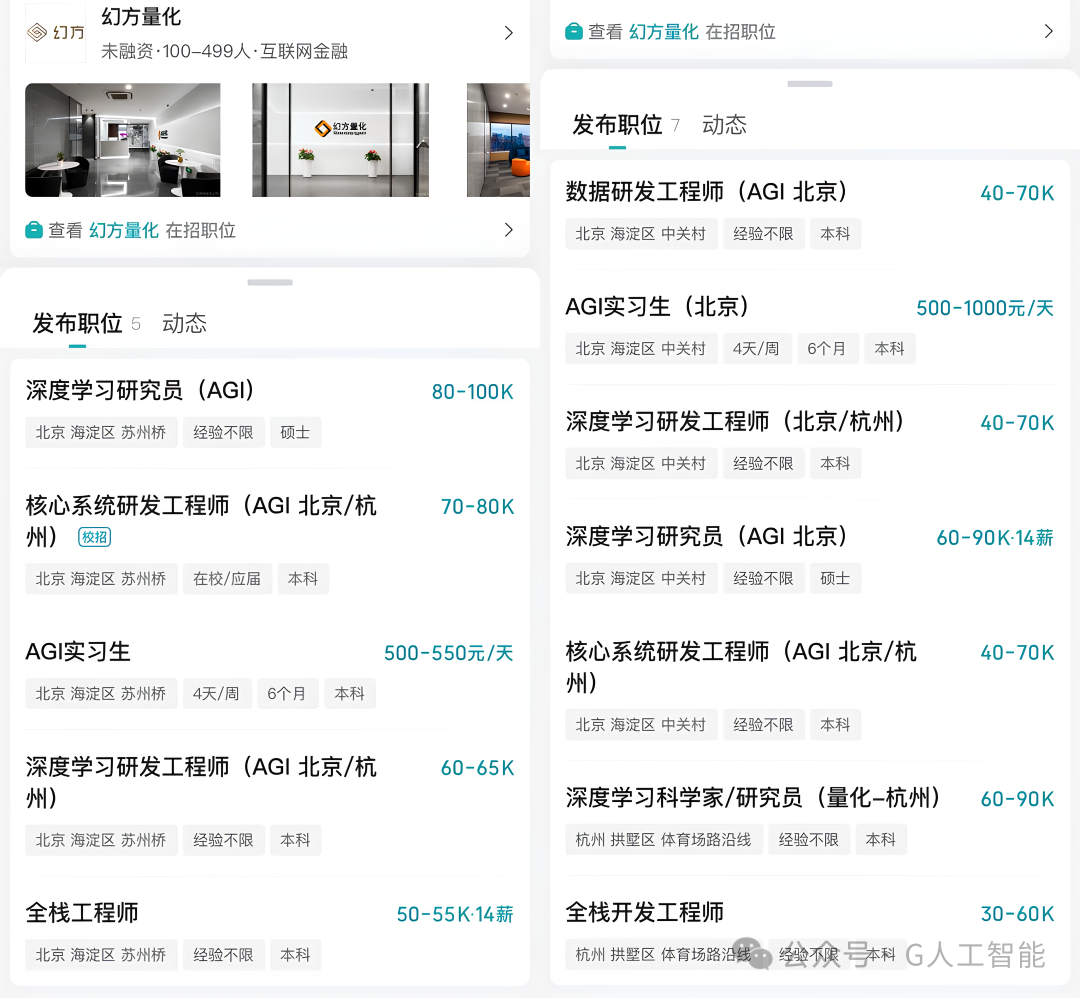Grab the left panel sheet drag handle
Viewport: 1080px width, 998px height.
click(x=270, y=282)
